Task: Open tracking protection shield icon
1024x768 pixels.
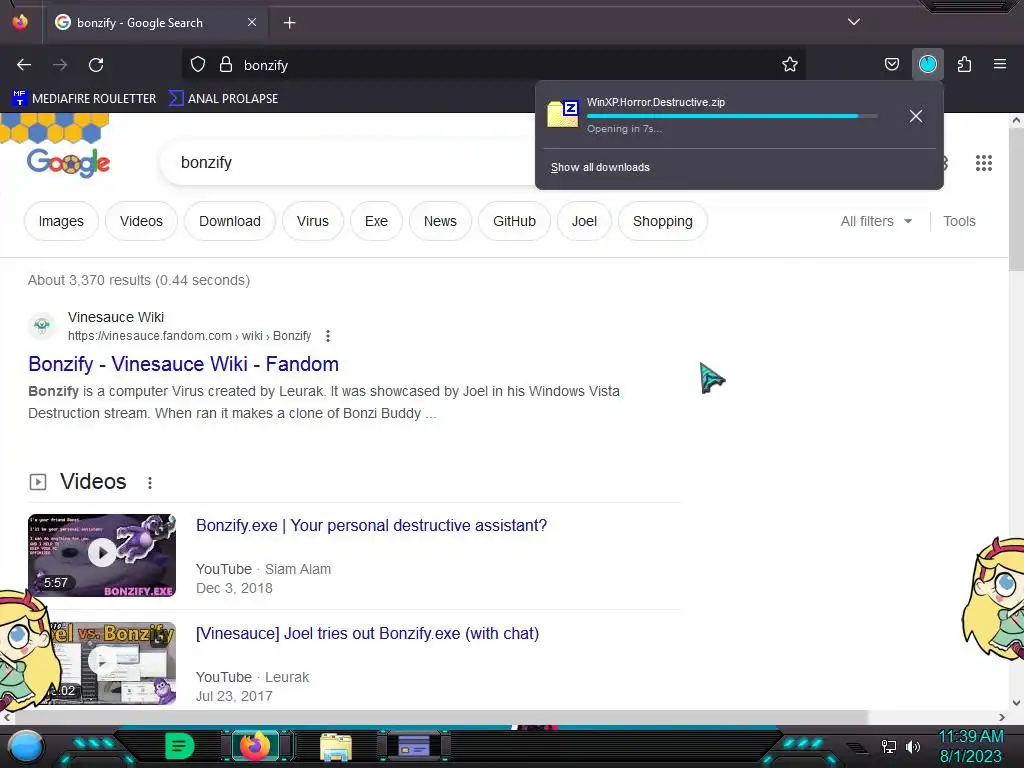Action: pyautogui.click(x=198, y=65)
